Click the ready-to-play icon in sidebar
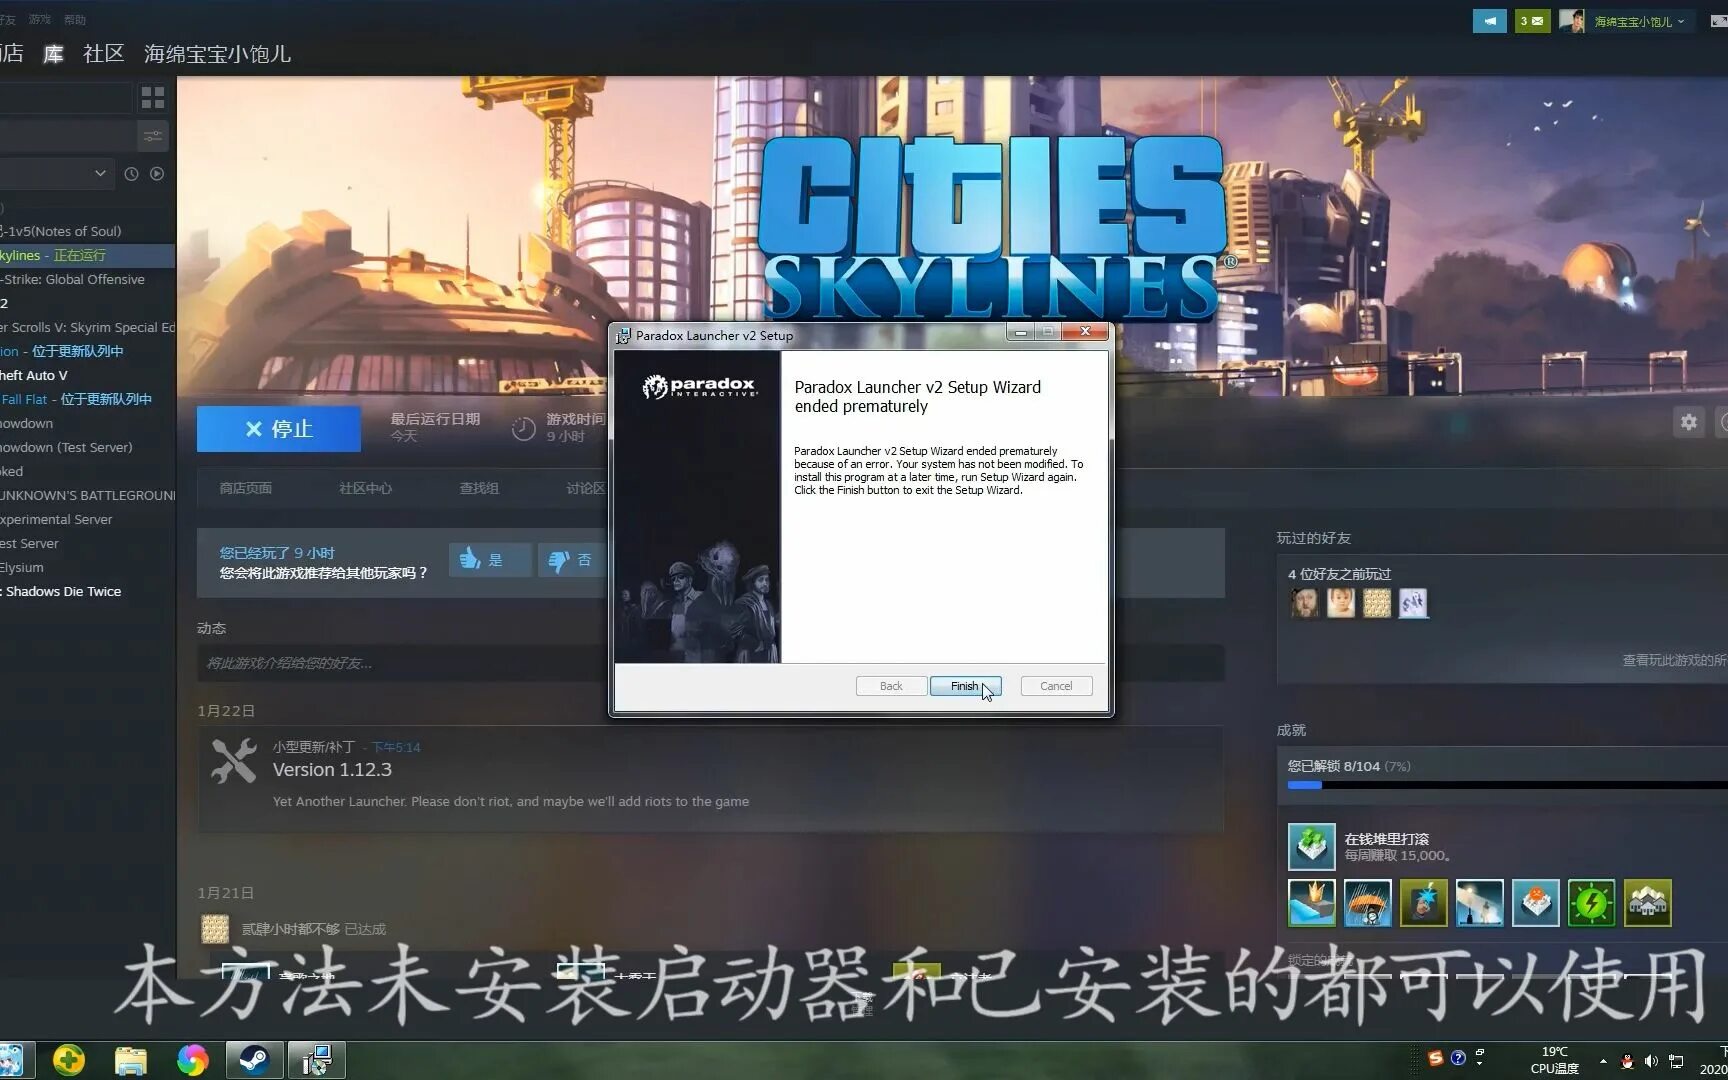 click(x=157, y=174)
